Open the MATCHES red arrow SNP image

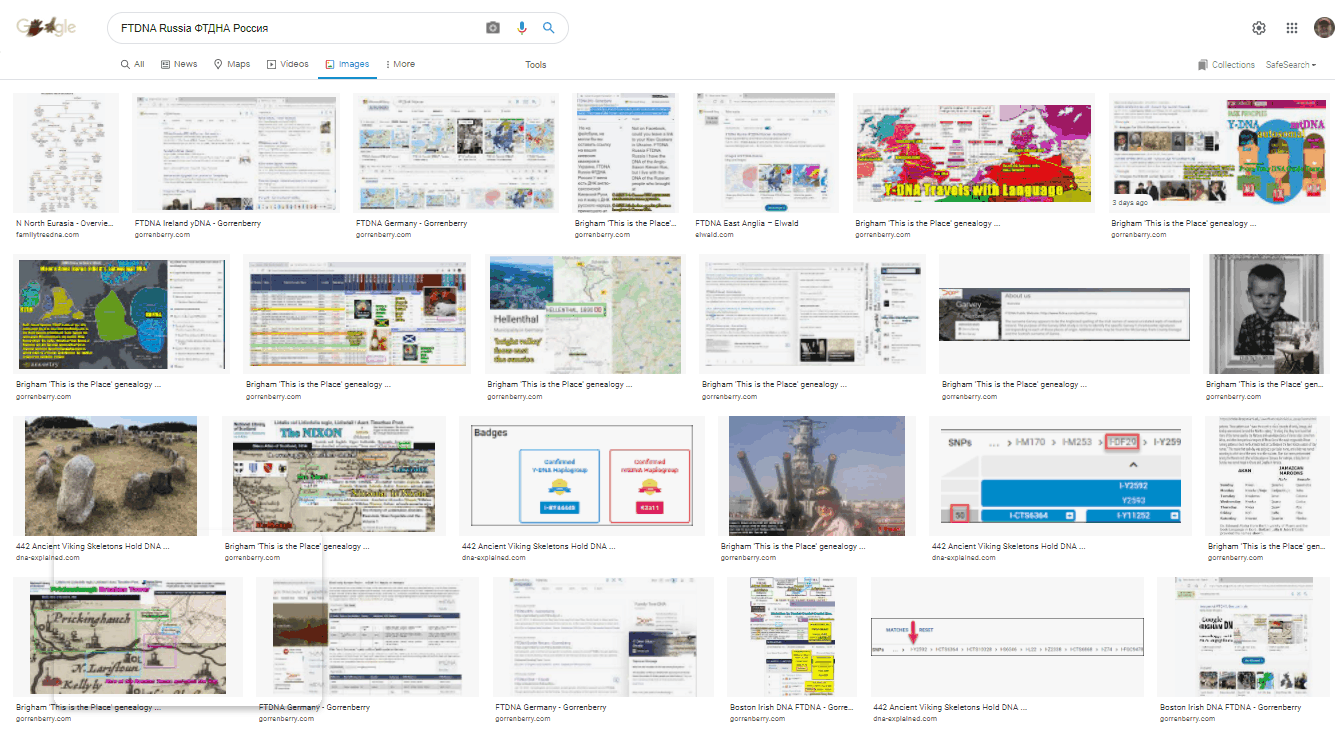pos(1007,636)
